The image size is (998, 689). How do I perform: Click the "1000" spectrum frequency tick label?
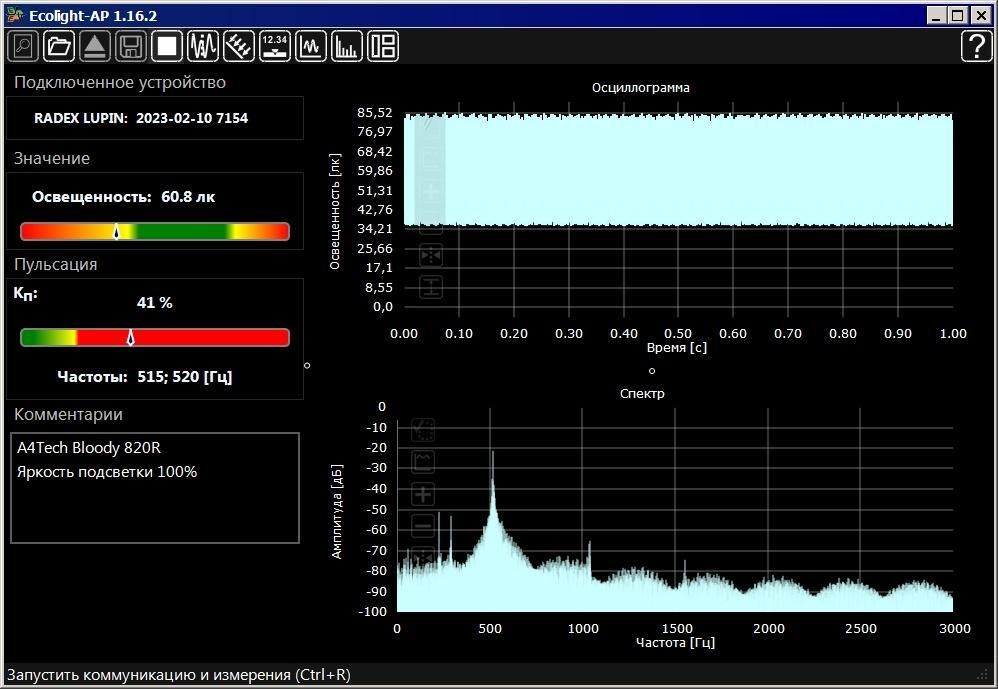(x=582, y=629)
